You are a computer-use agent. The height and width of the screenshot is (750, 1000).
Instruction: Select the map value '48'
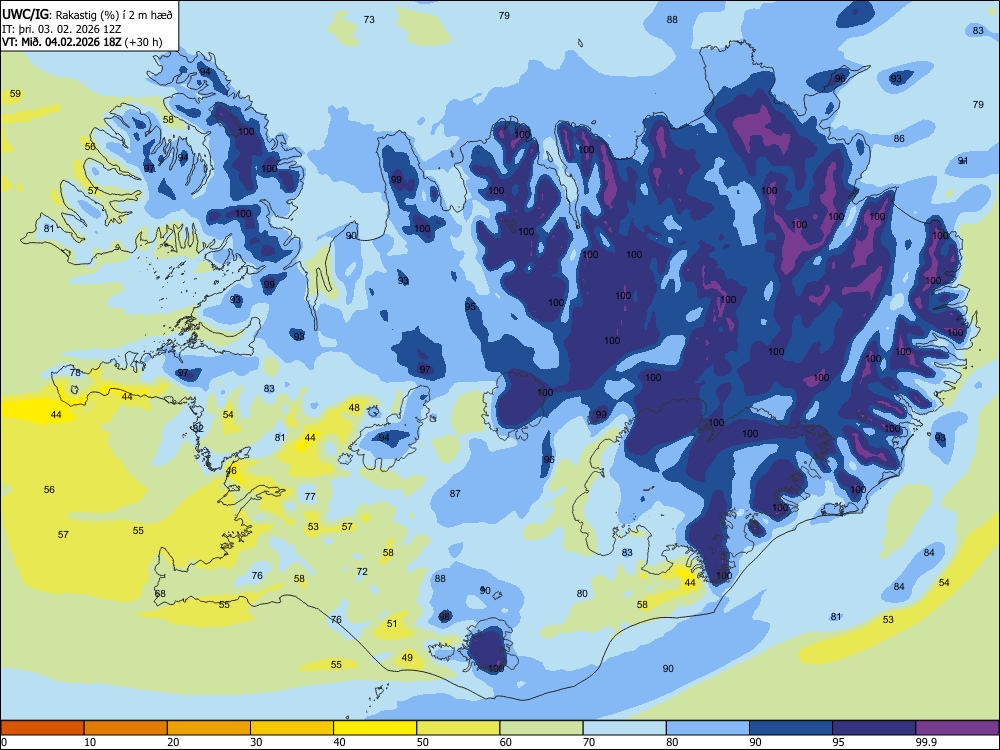coord(354,408)
